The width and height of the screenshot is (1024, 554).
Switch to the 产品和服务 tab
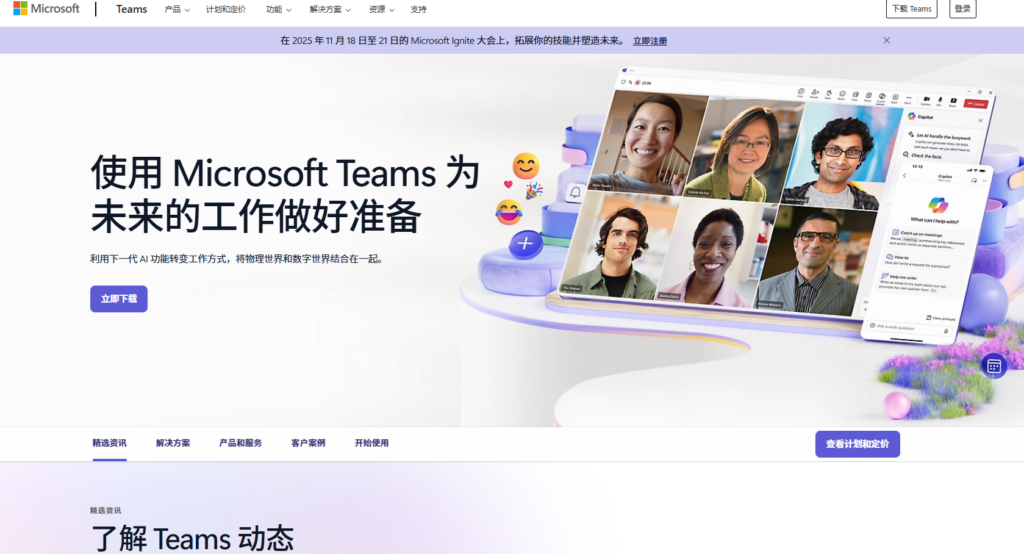(x=240, y=443)
